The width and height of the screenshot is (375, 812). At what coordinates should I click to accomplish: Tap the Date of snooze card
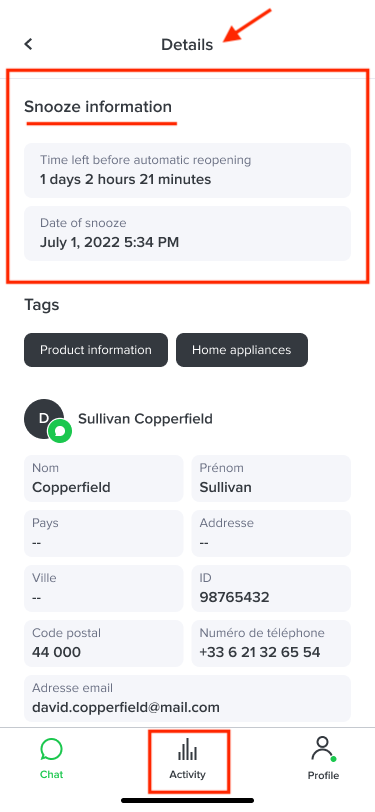tap(188, 234)
